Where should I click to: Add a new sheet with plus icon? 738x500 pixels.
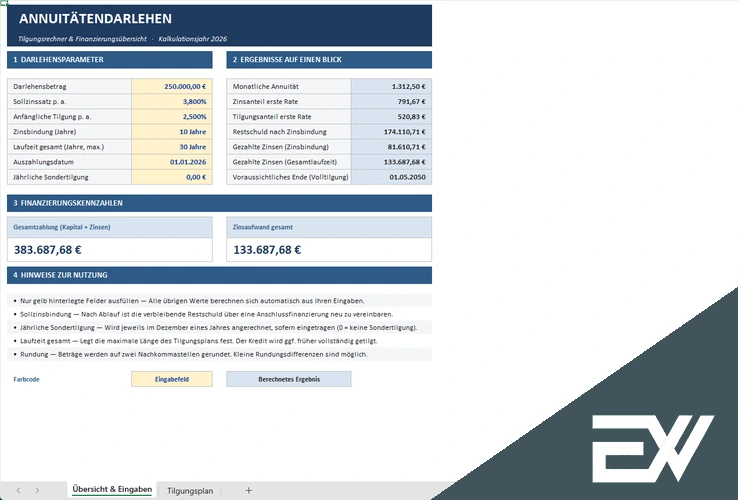pos(249,490)
